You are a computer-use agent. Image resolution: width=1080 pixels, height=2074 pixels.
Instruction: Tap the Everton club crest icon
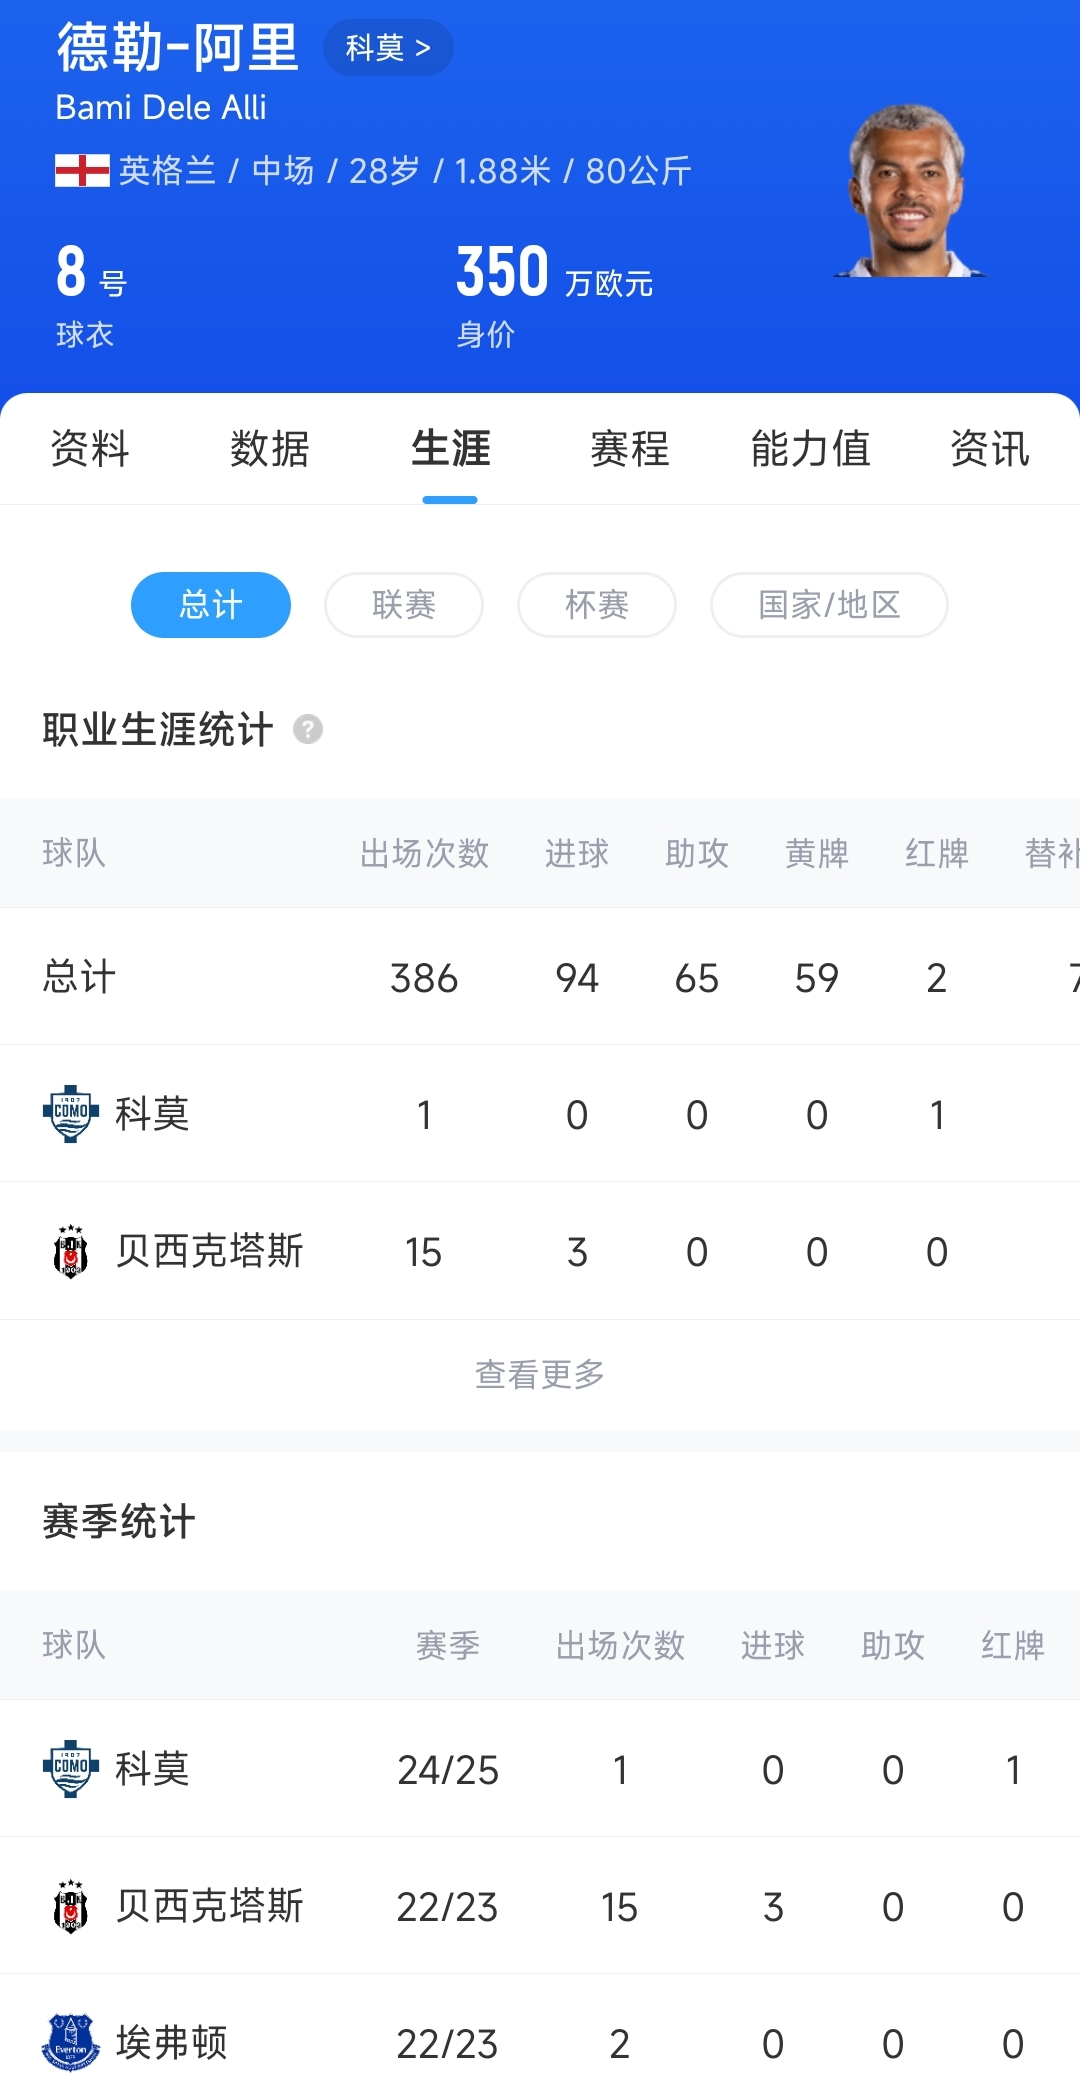[70, 2042]
